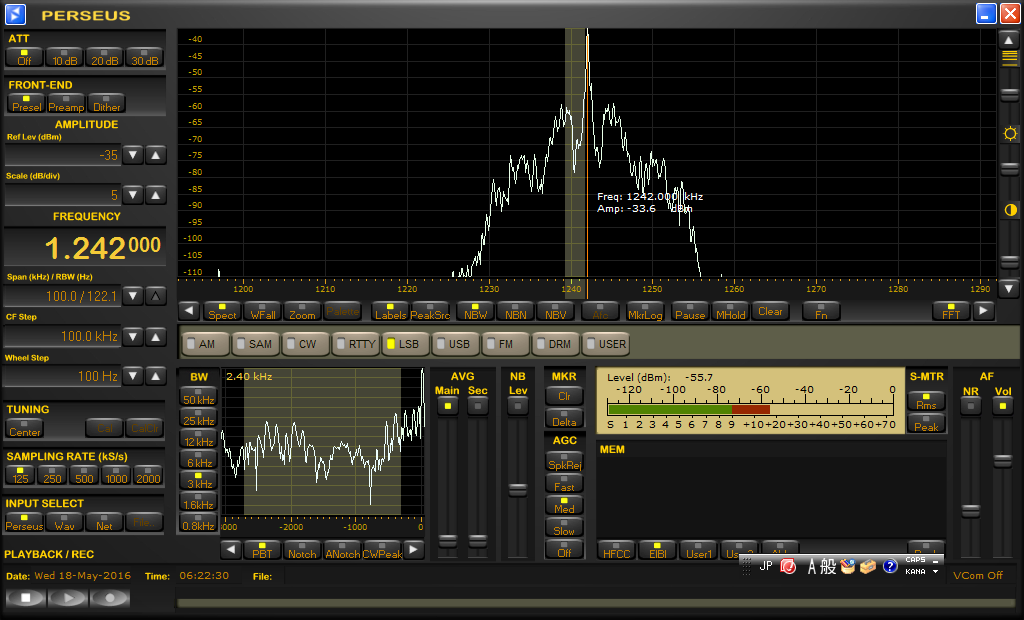The height and width of the screenshot is (620, 1024).
Task: Click the Clear button under spectrum
Action: tap(770, 311)
